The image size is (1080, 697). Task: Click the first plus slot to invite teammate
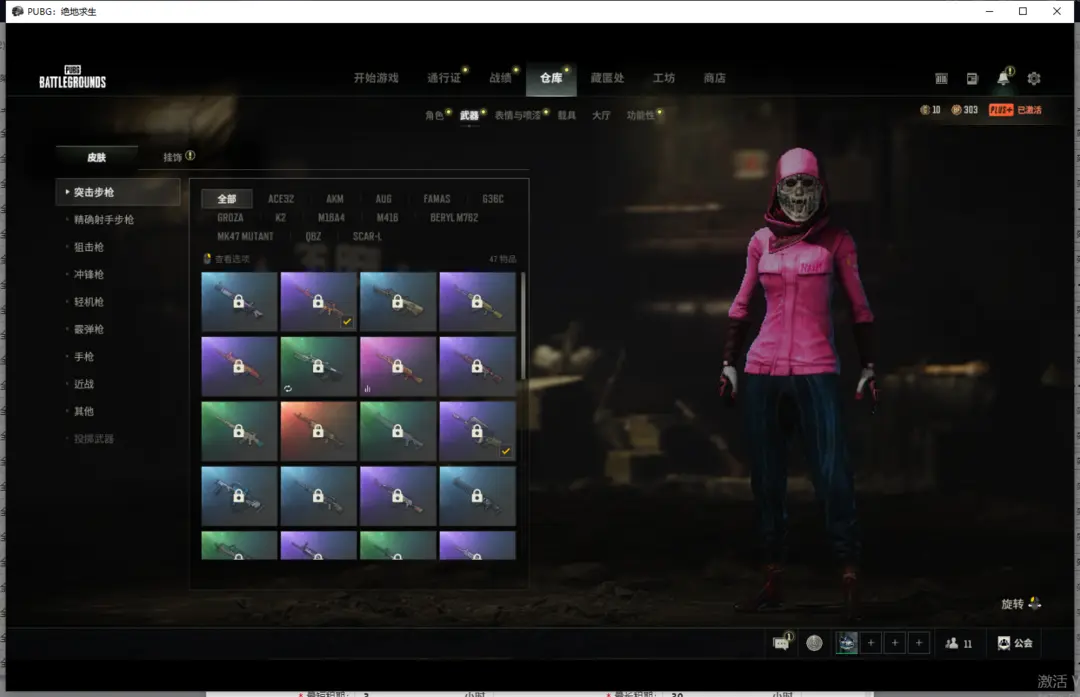[871, 643]
